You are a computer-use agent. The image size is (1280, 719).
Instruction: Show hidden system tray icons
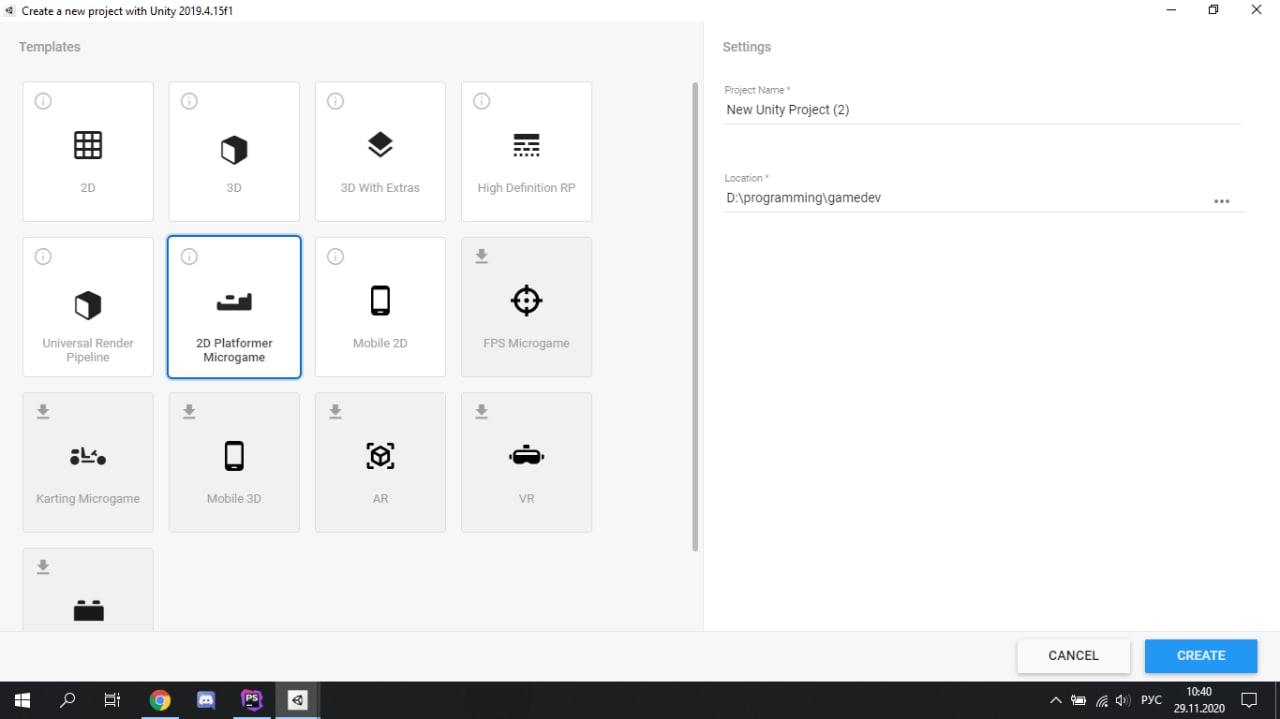(x=1056, y=700)
